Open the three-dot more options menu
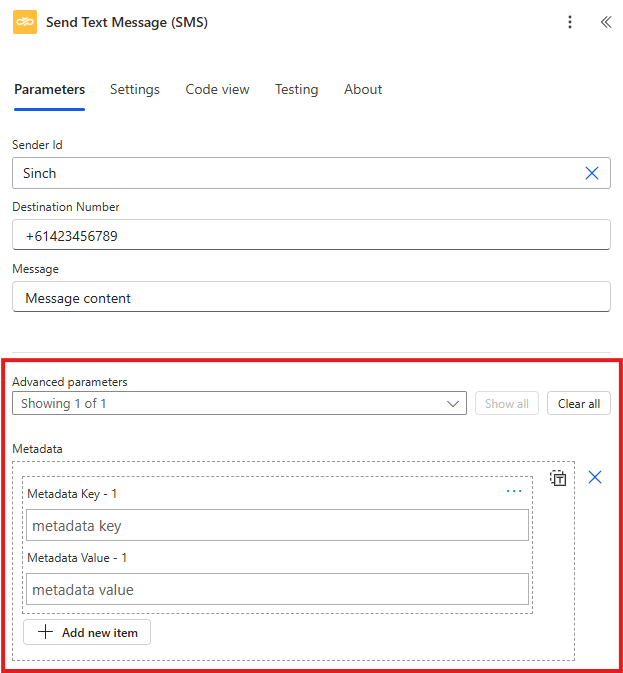This screenshot has height=673, width=623. 570,22
